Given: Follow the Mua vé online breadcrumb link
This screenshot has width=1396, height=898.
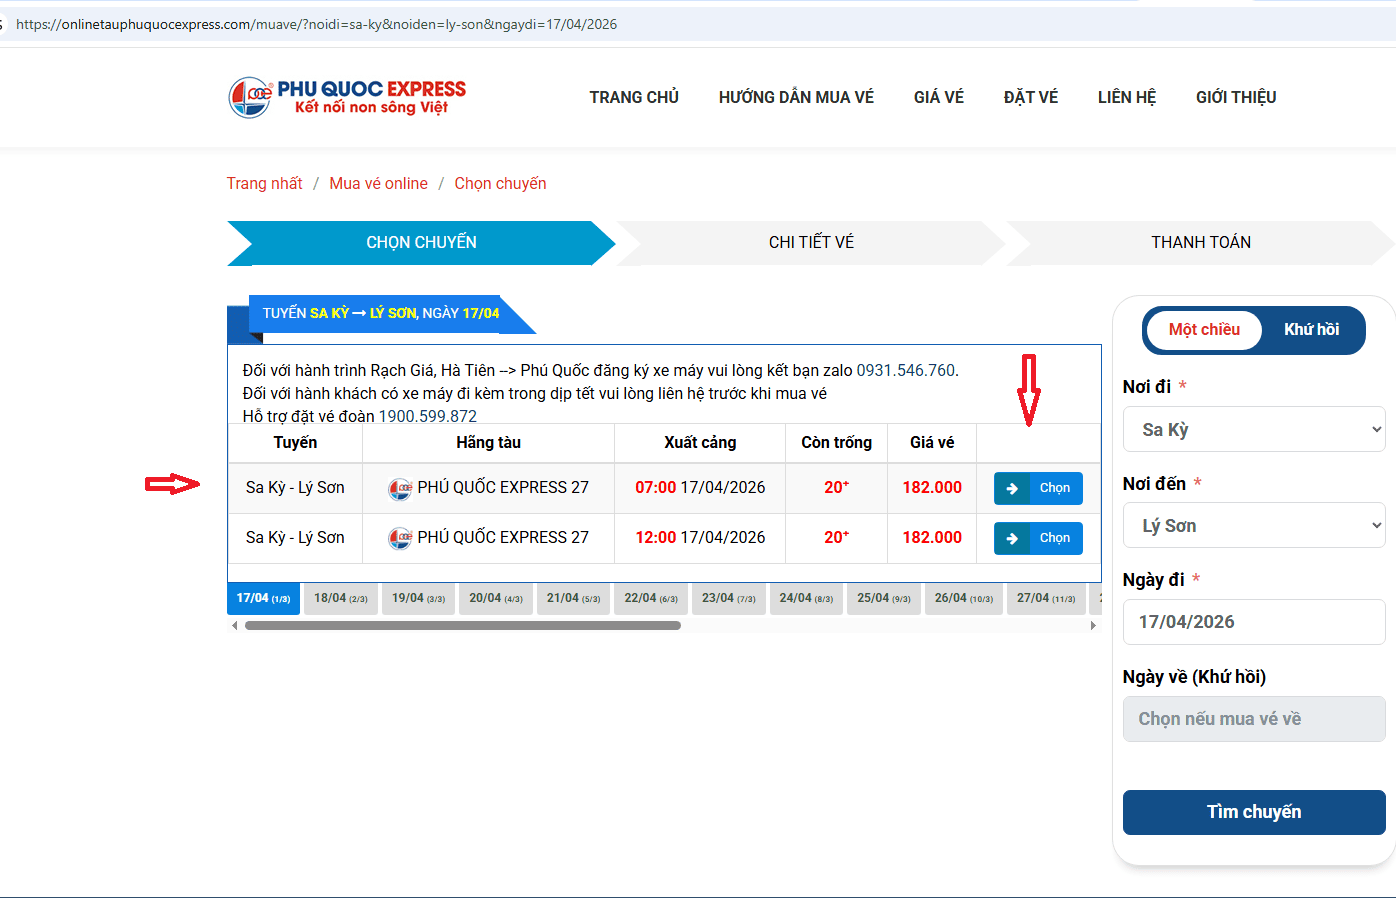Looking at the screenshot, I should (378, 184).
